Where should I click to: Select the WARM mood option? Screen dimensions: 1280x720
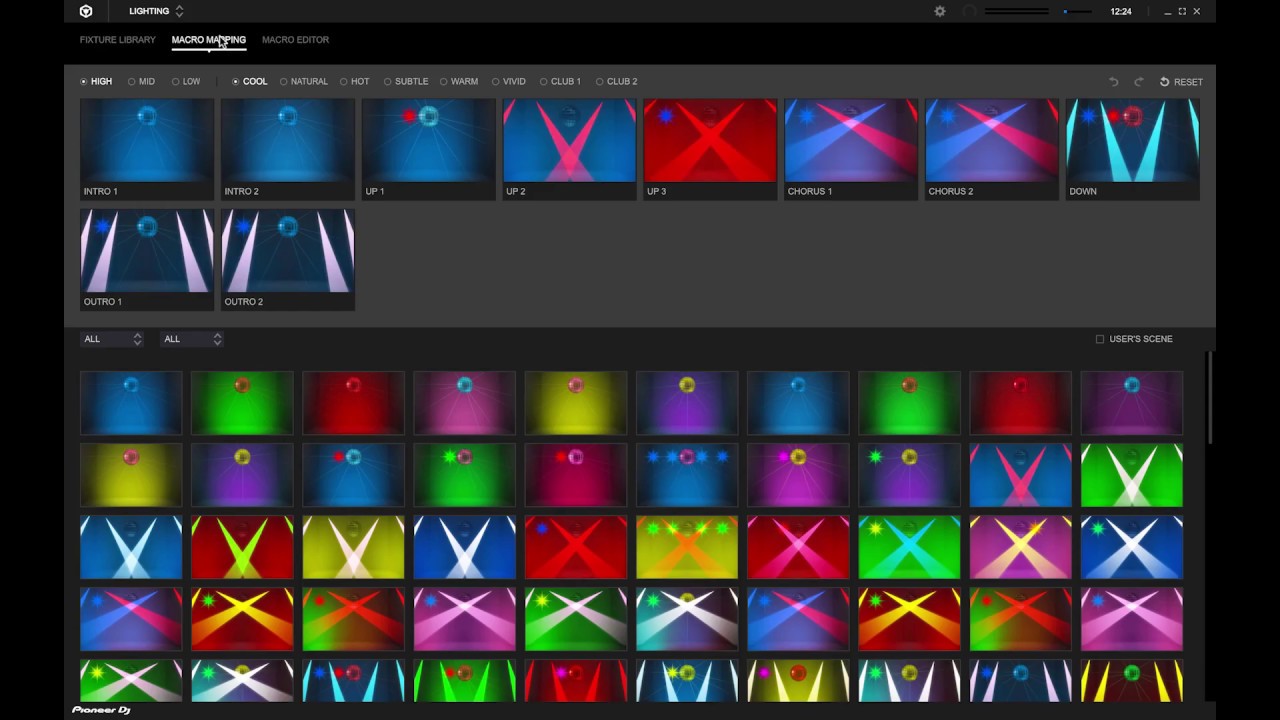pos(458,82)
